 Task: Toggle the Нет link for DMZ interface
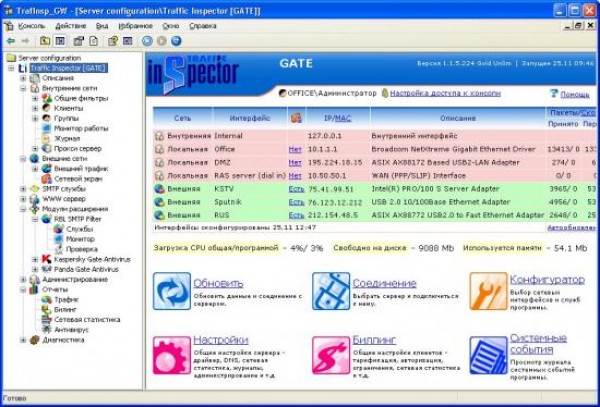pyautogui.click(x=294, y=161)
